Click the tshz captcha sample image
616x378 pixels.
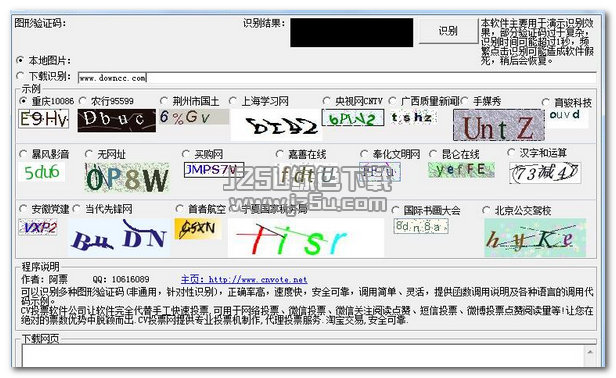click(x=414, y=117)
